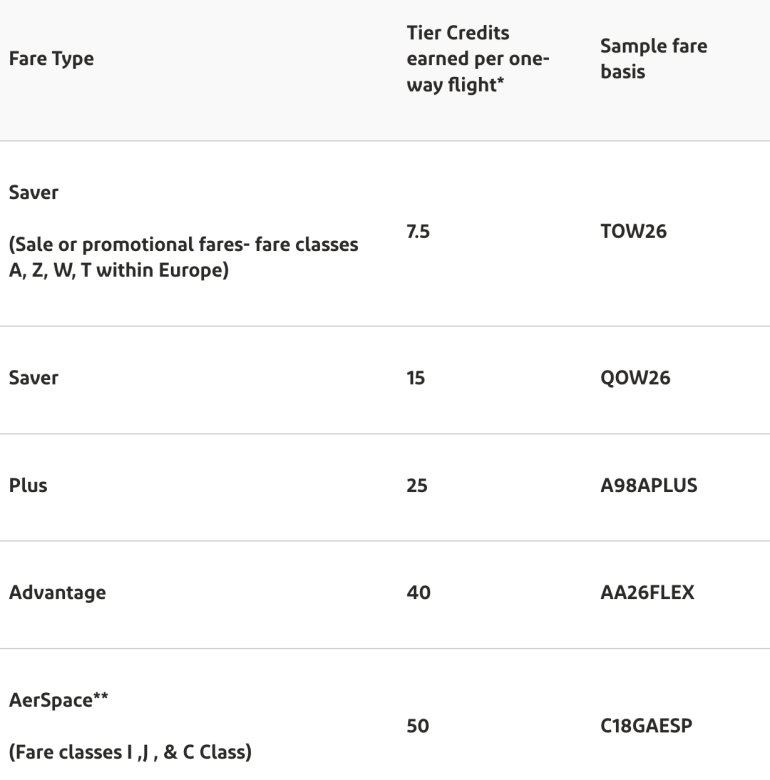Click the Fare Type column header
The height and width of the screenshot is (780, 770).
click(x=51, y=59)
